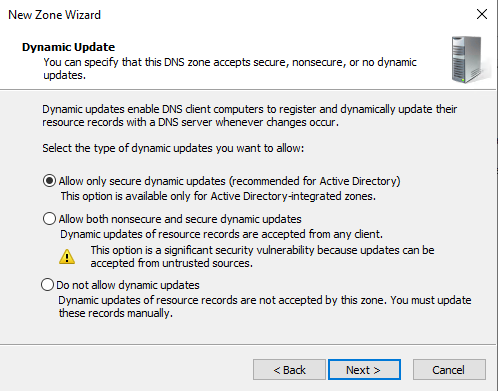Click the header subtitle about DNS zone updates
The width and height of the screenshot is (498, 391).
230,68
